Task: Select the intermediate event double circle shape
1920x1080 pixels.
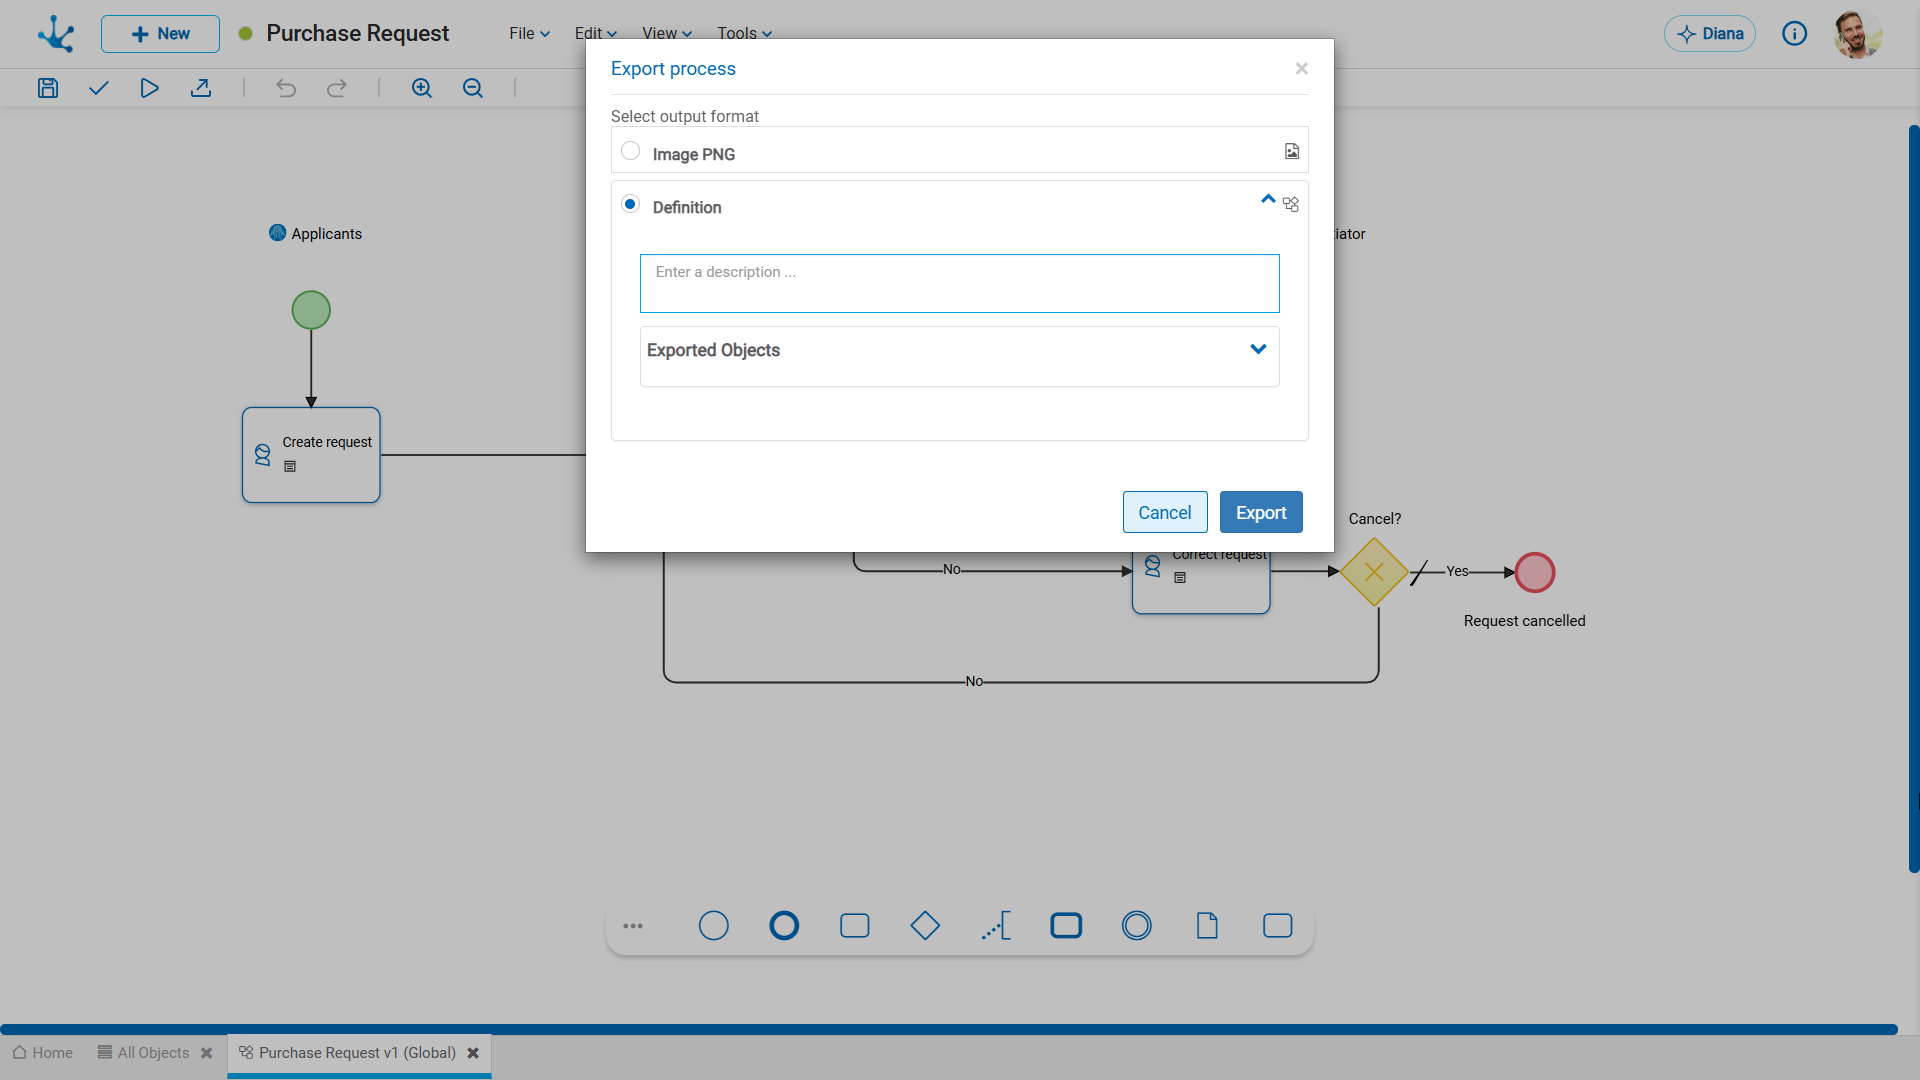Action: click(x=1137, y=926)
